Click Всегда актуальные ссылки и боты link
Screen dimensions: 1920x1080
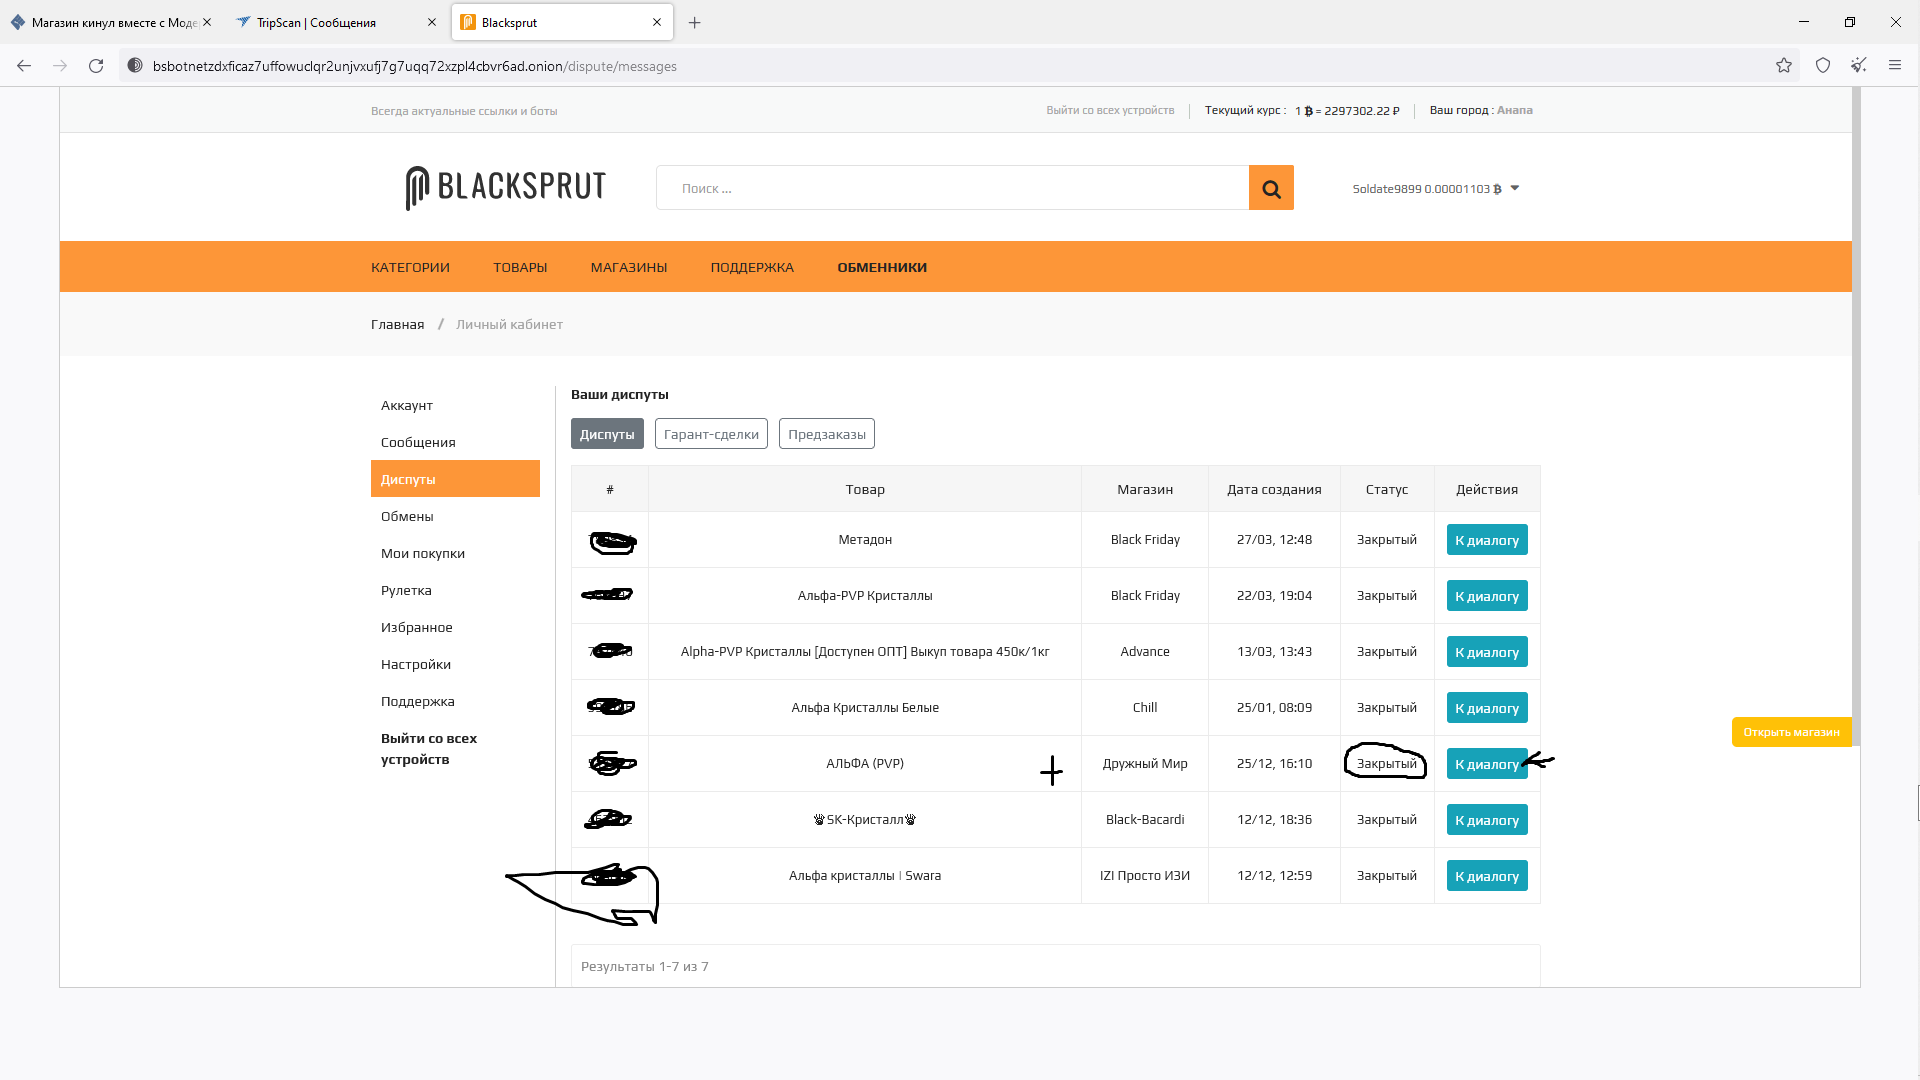click(464, 111)
